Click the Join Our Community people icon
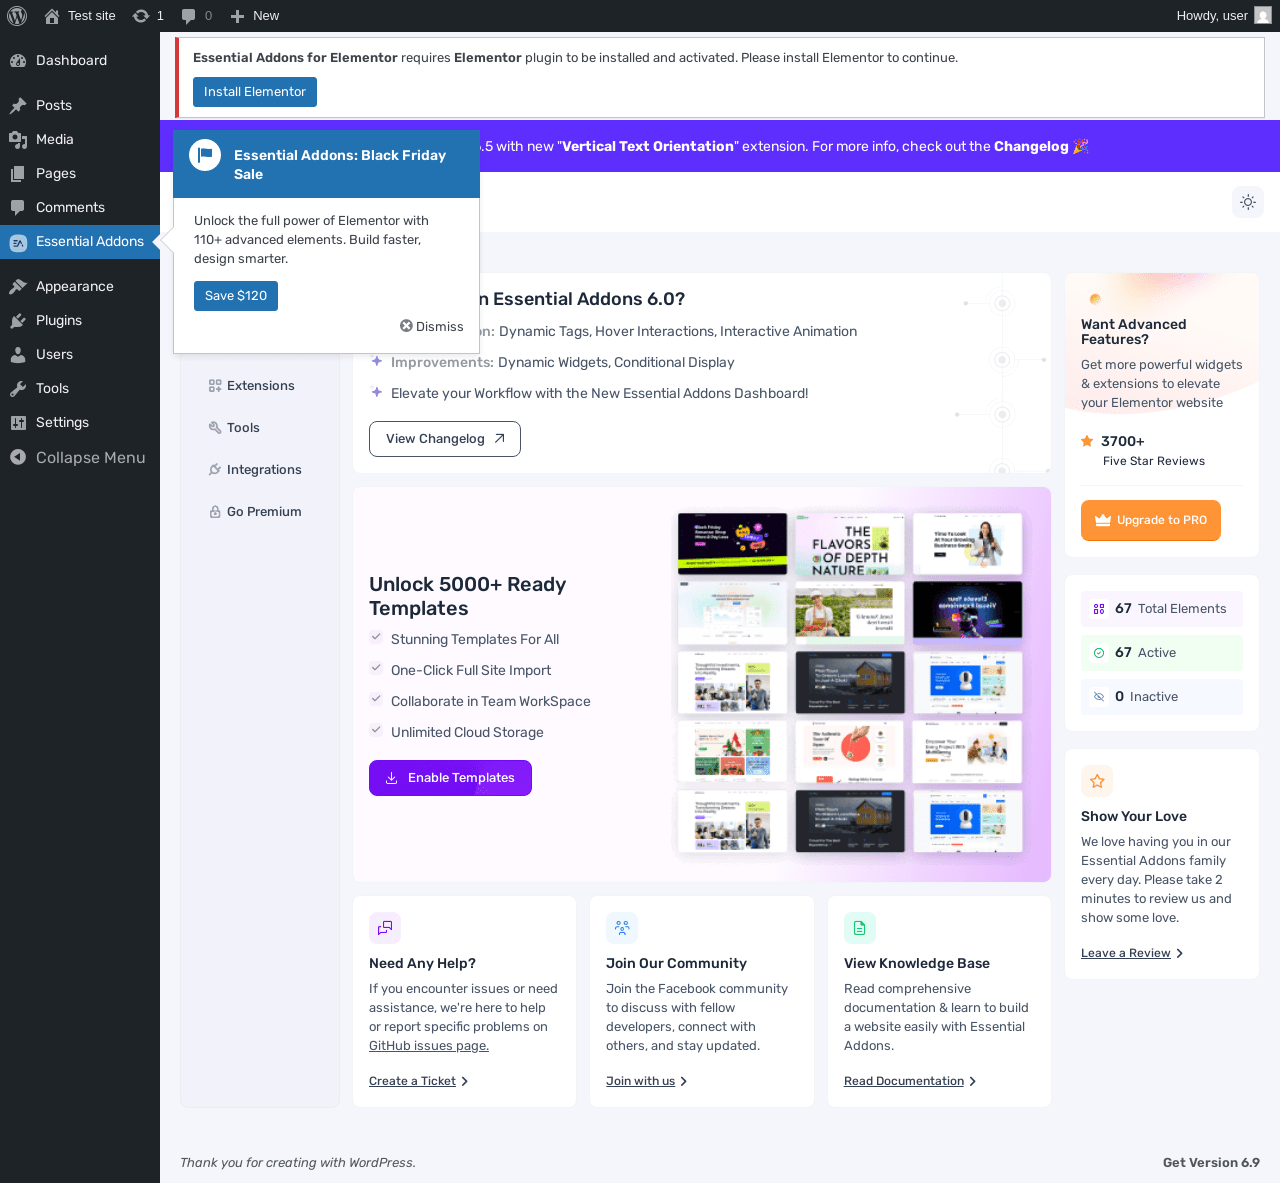The width and height of the screenshot is (1280, 1183). click(622, 928)
